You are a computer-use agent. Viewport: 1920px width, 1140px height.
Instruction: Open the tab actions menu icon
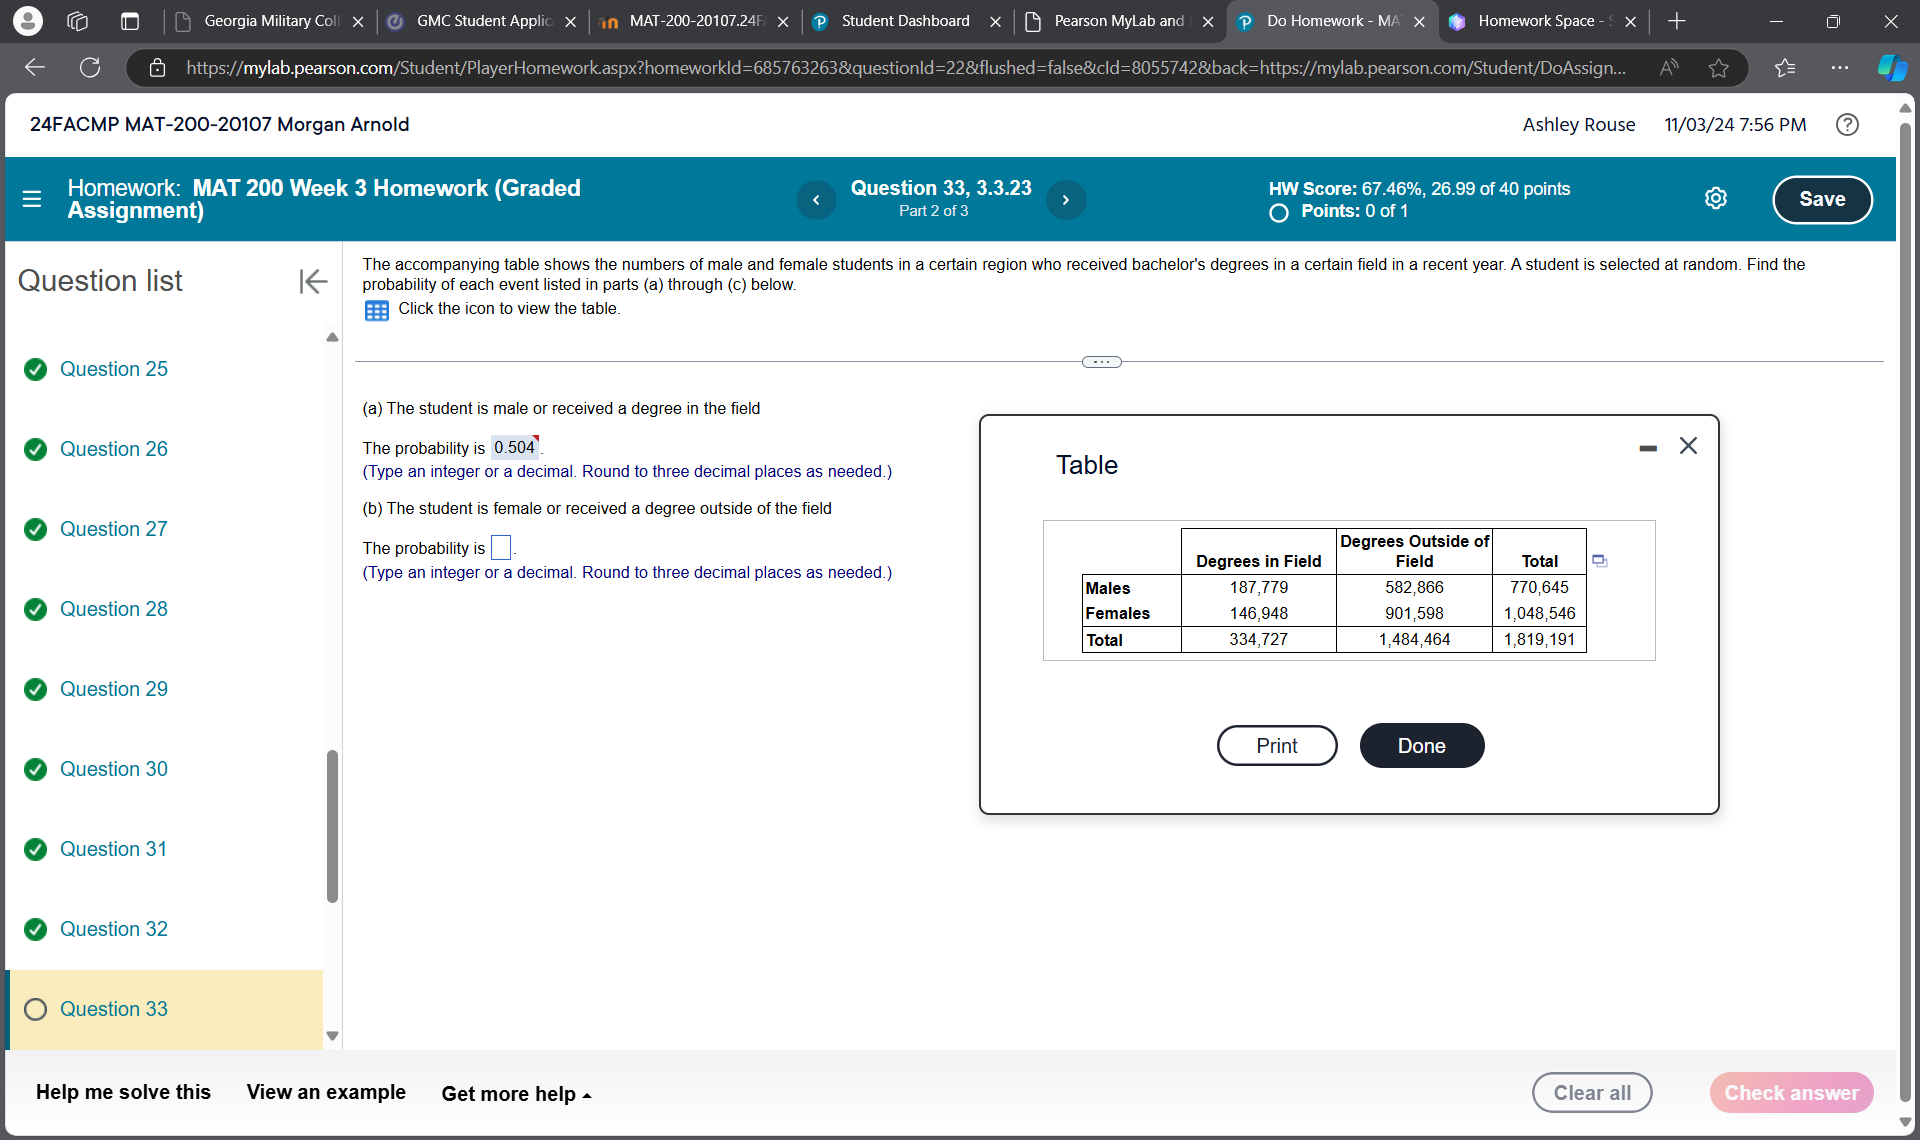click(x=130, y=21)
